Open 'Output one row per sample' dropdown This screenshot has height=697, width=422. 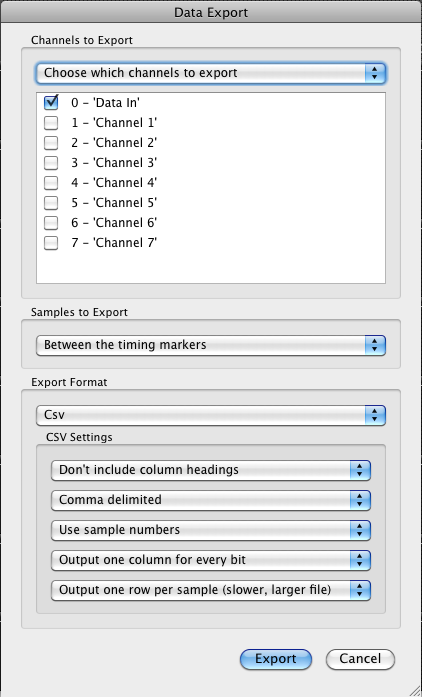211,590
